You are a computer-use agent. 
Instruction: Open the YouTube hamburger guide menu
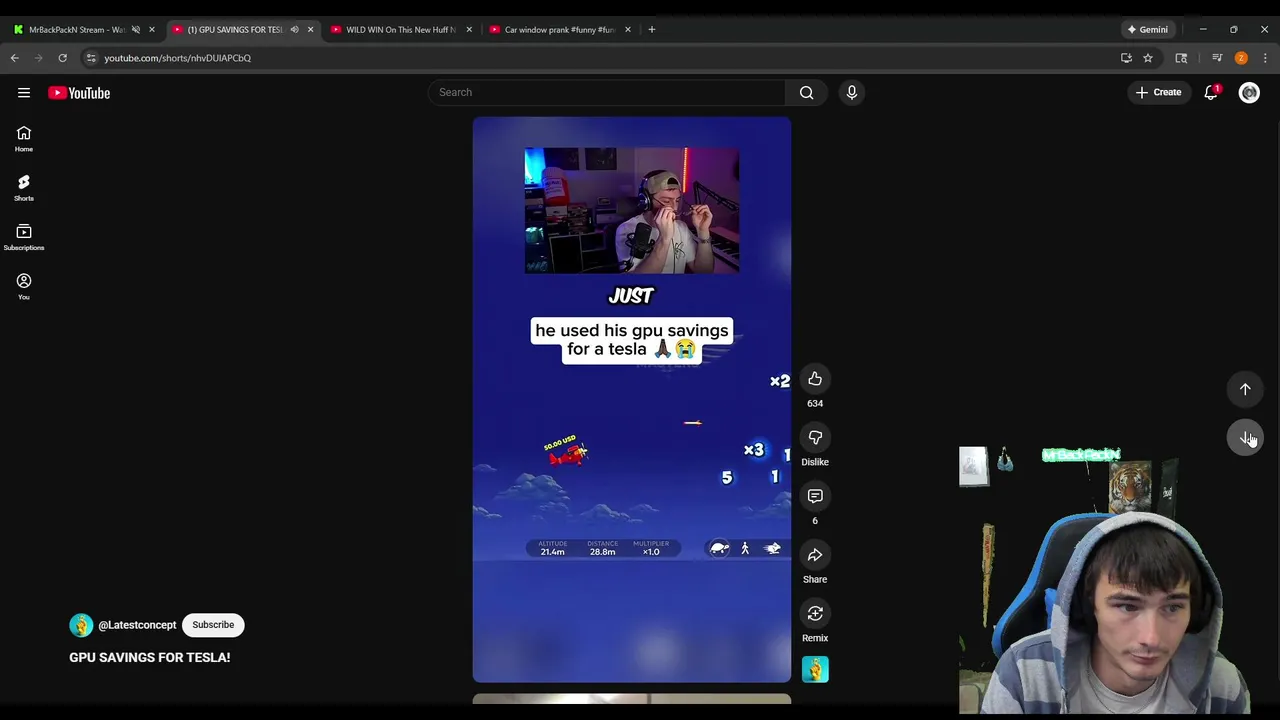24,93
